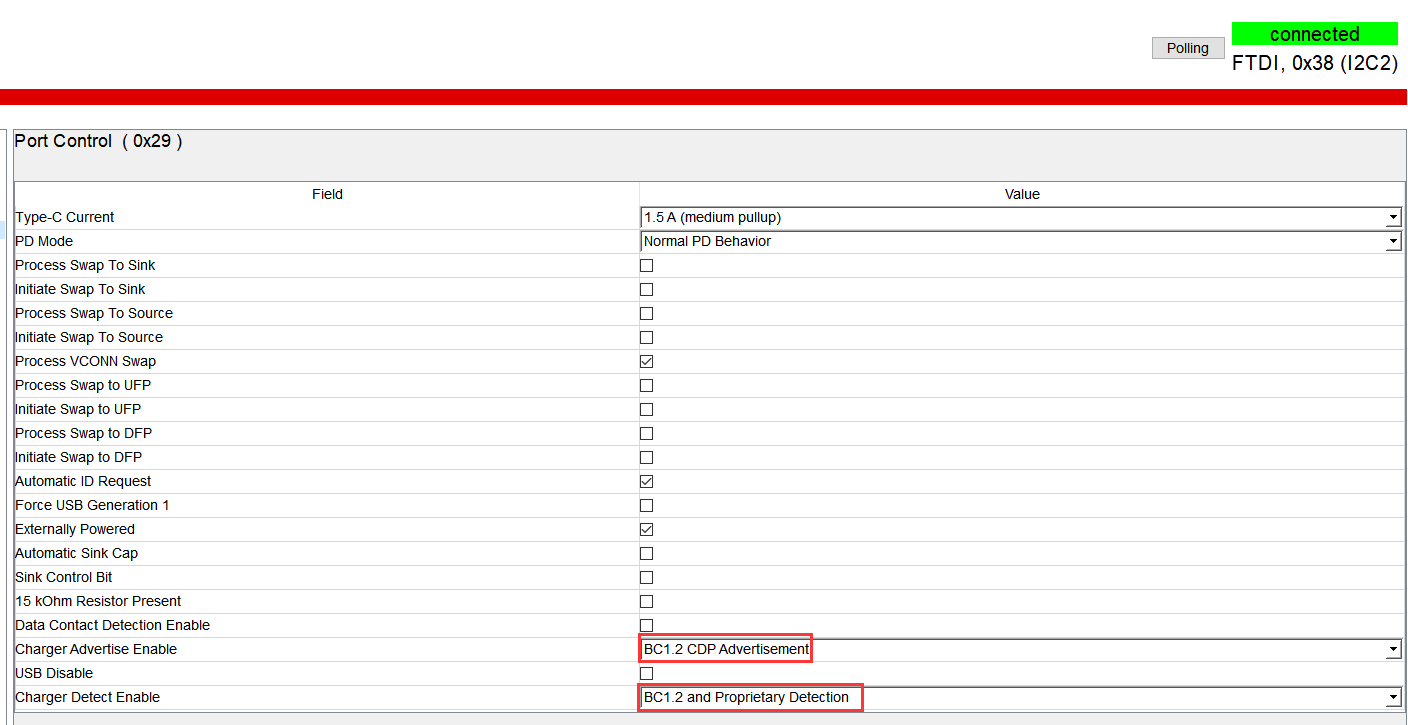Enable Process Swap To Source checkbox
1408x725 pixels.
[x=646, y=313]
